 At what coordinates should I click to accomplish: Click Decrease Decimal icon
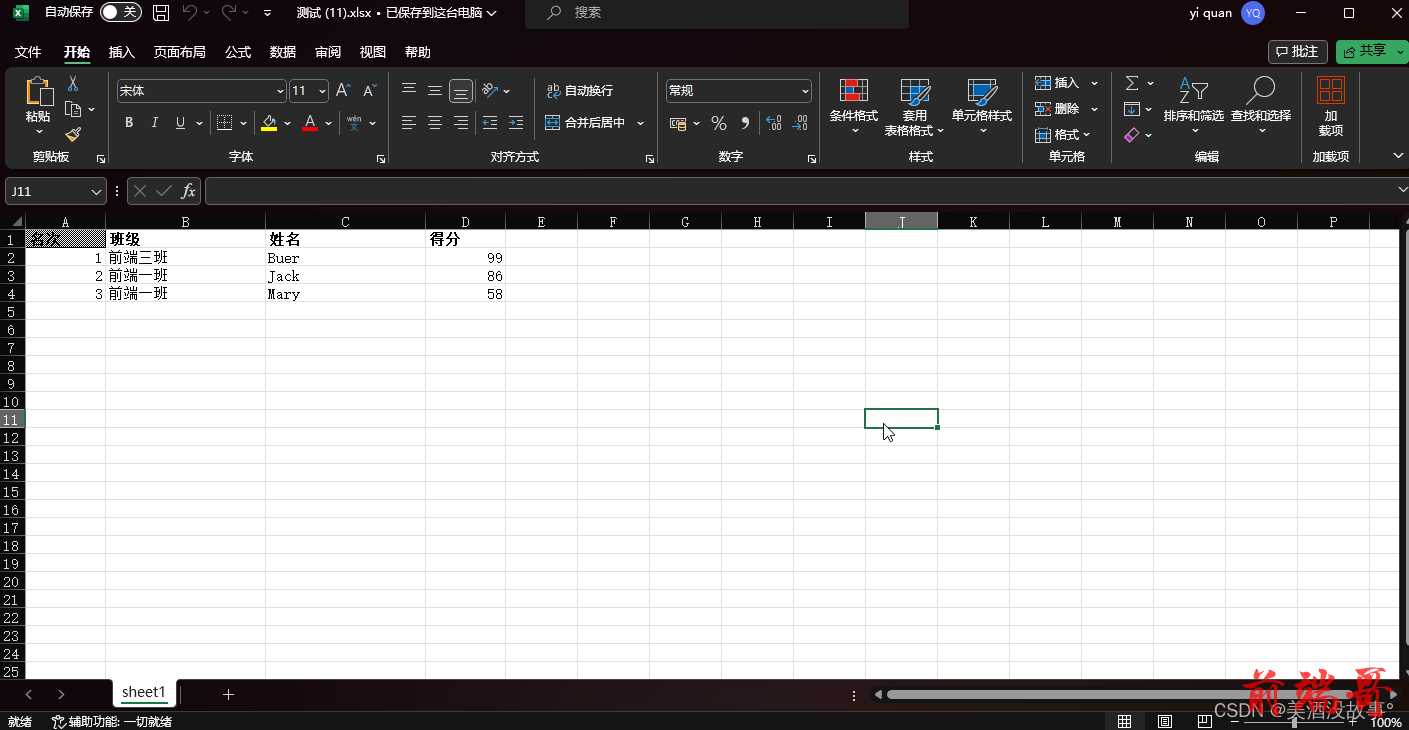(x=799, y=123)
